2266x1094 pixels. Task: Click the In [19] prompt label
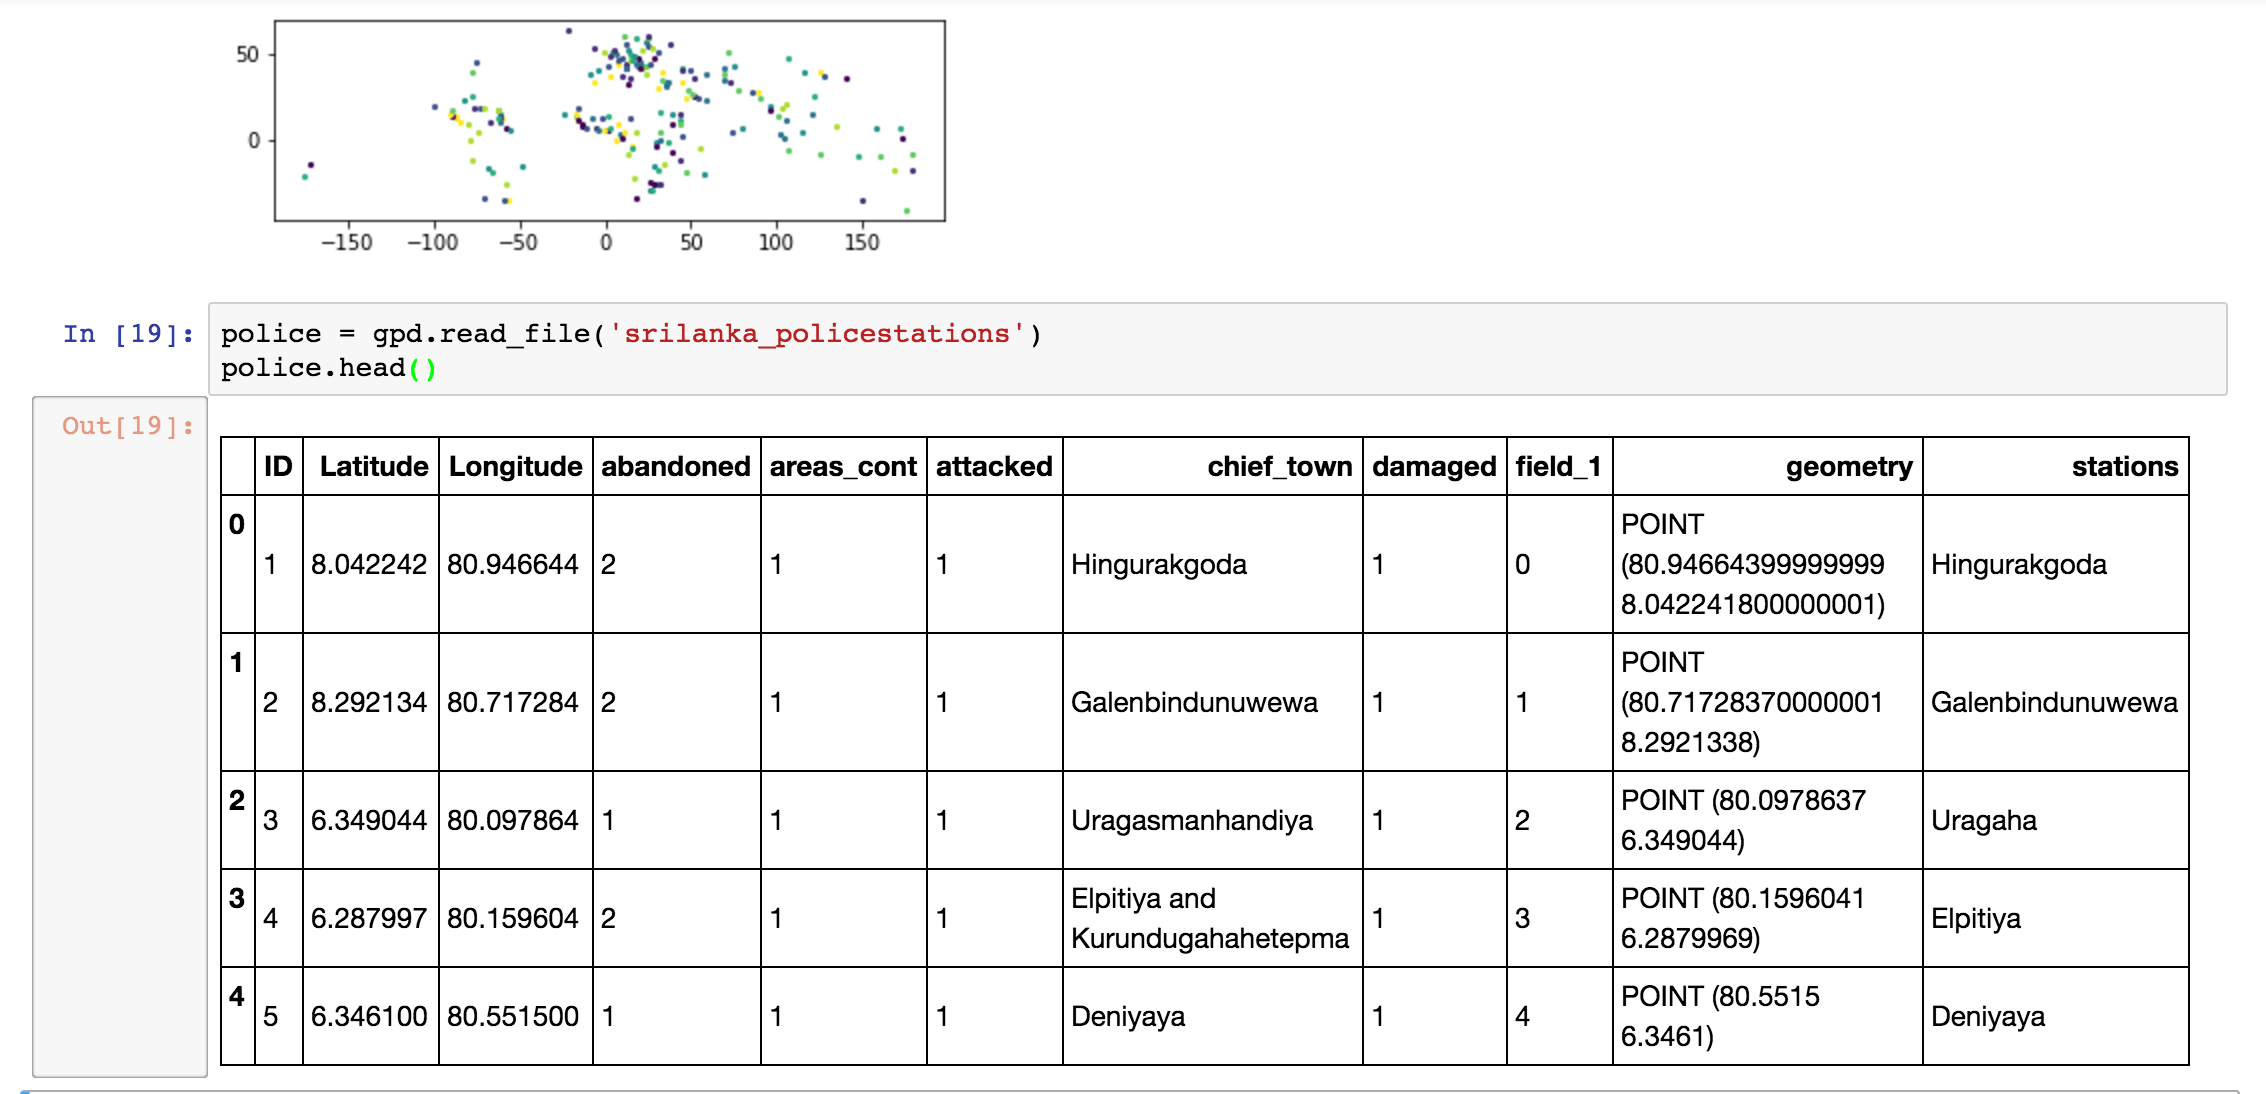pos(128,334)
